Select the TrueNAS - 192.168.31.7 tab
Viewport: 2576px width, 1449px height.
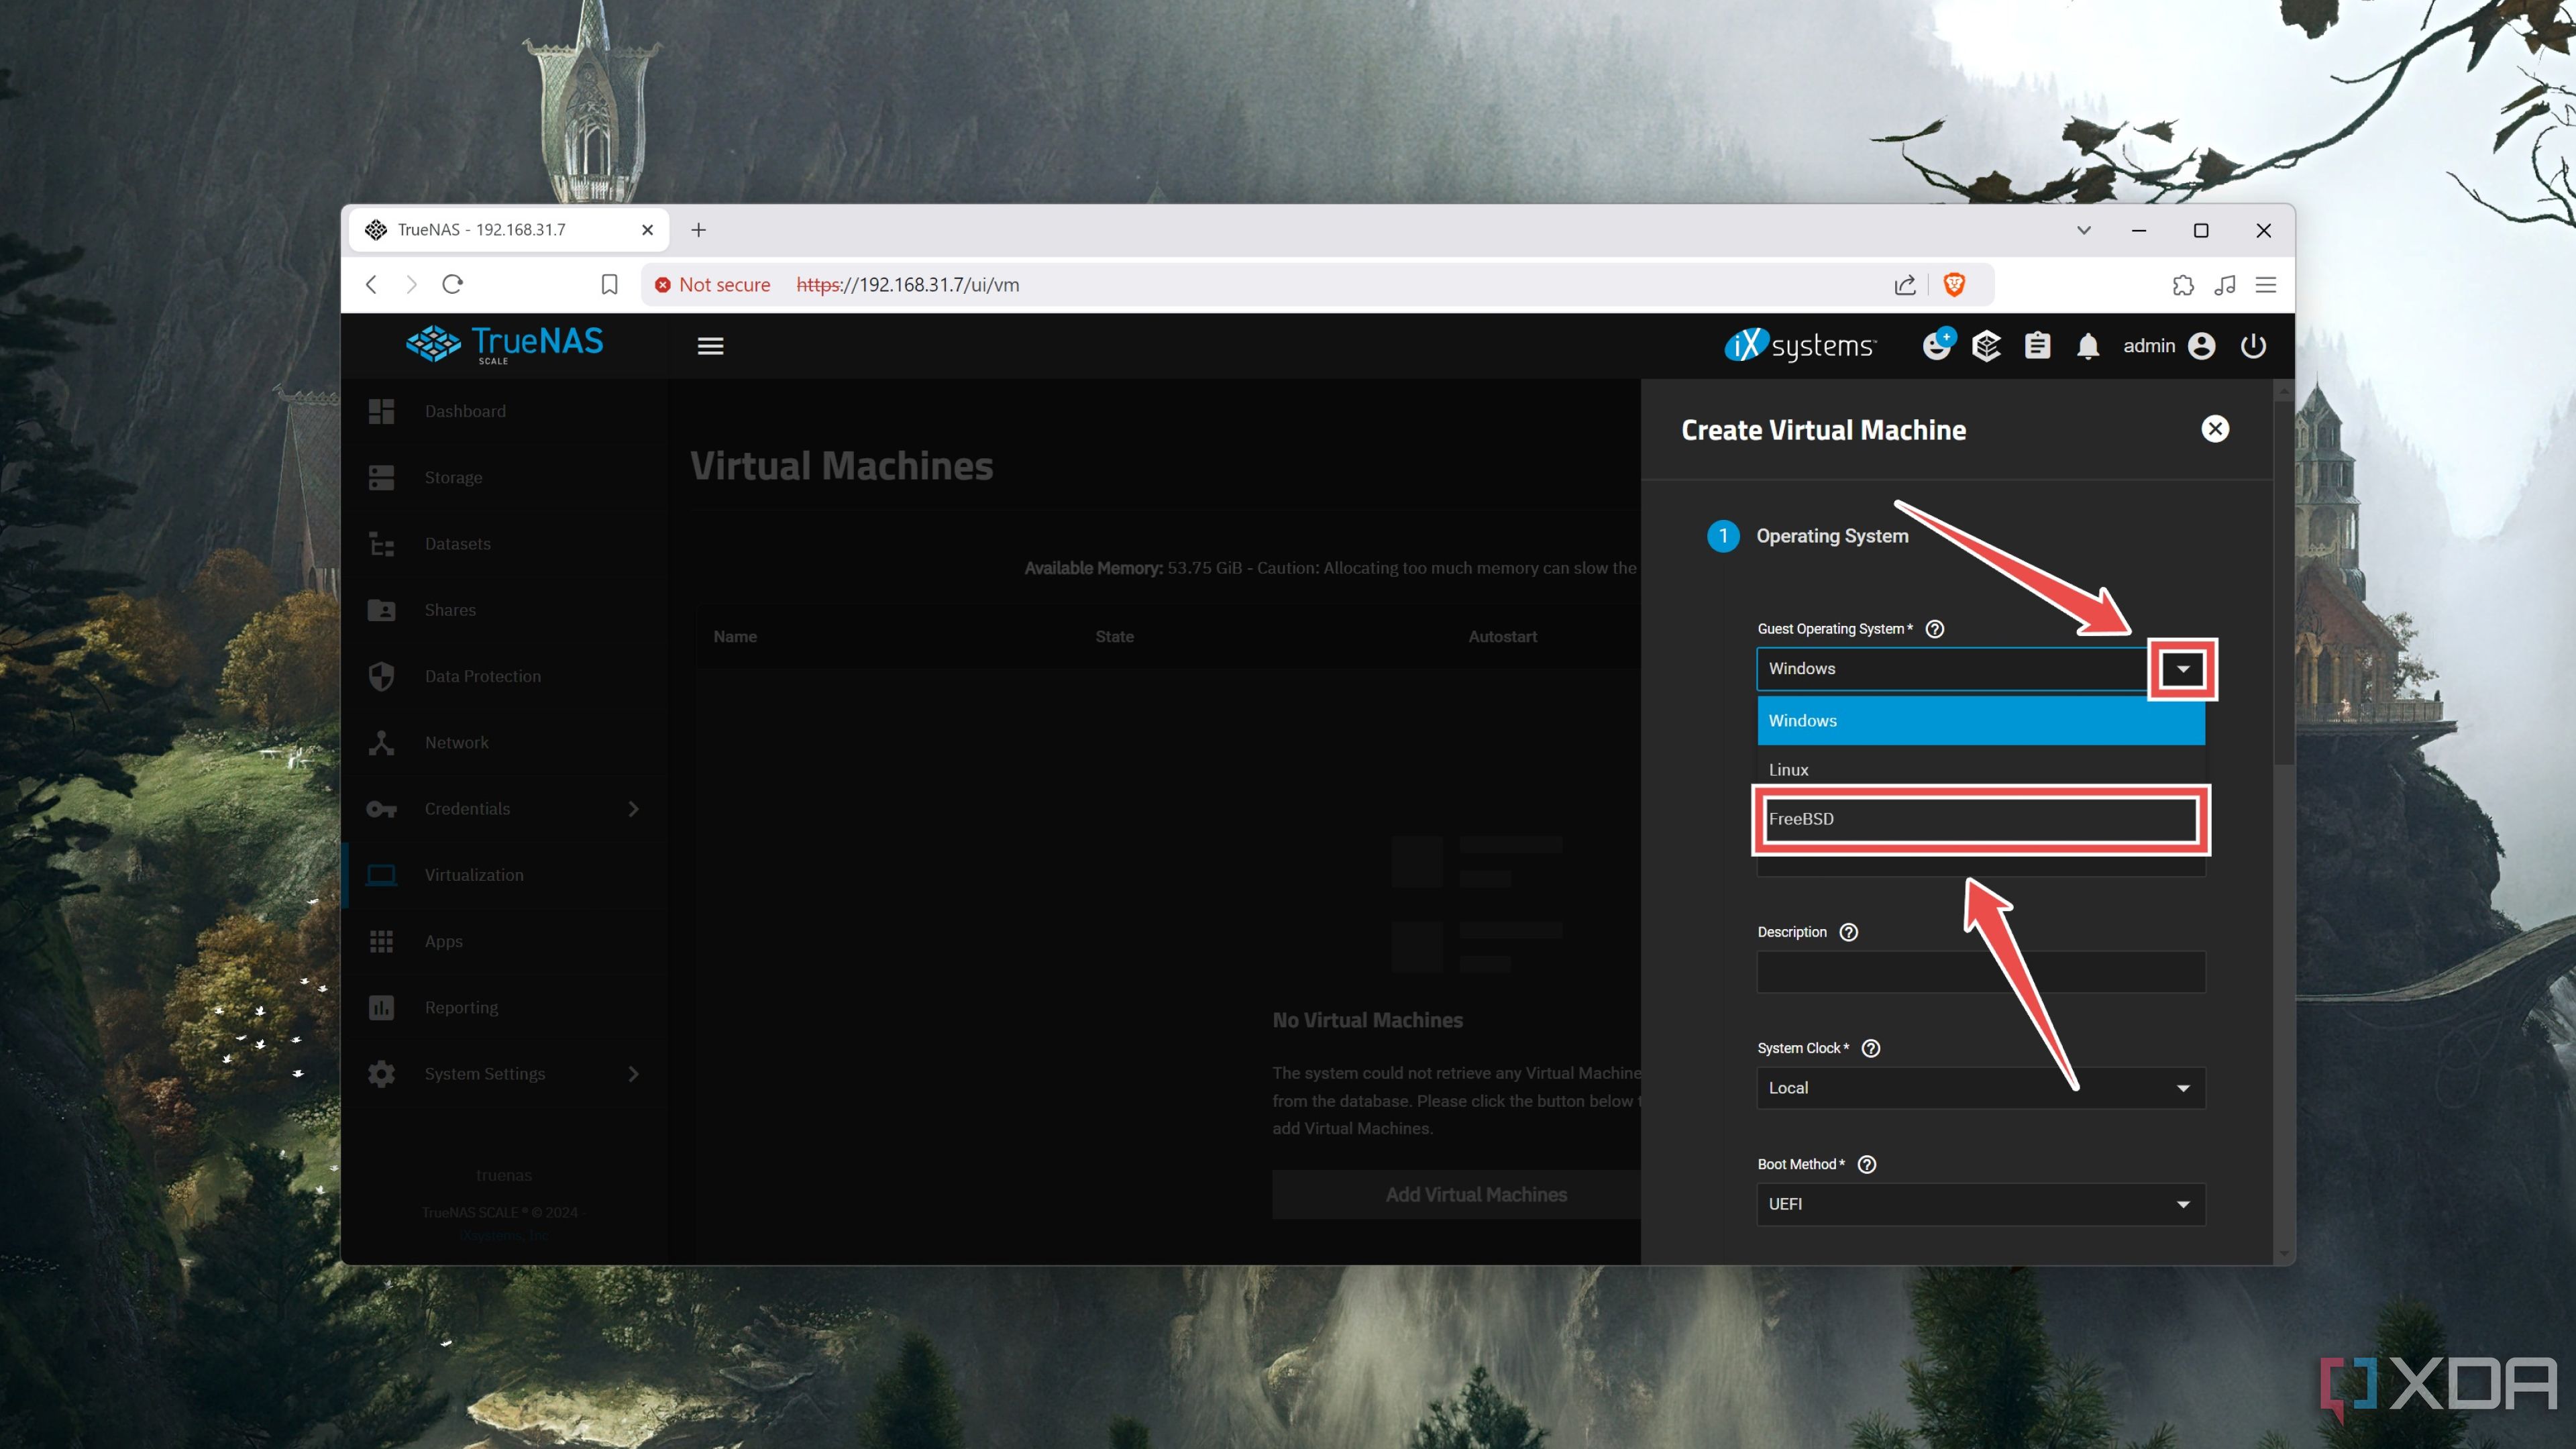pyautogui.click(x=508, y=230)
